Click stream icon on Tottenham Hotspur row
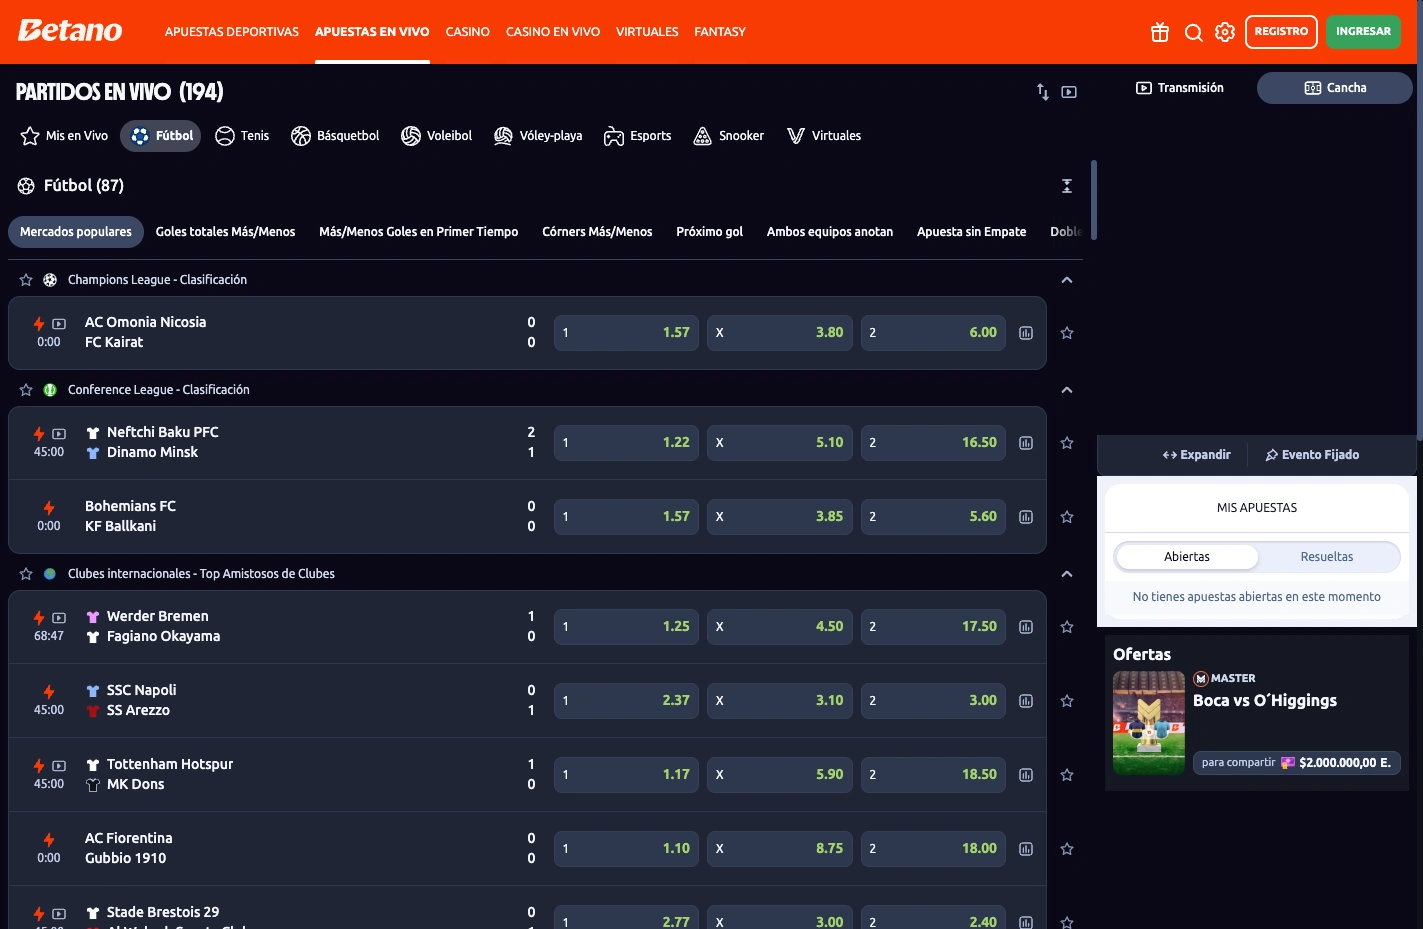This screenshot has width=1423, height=929. 59,766
